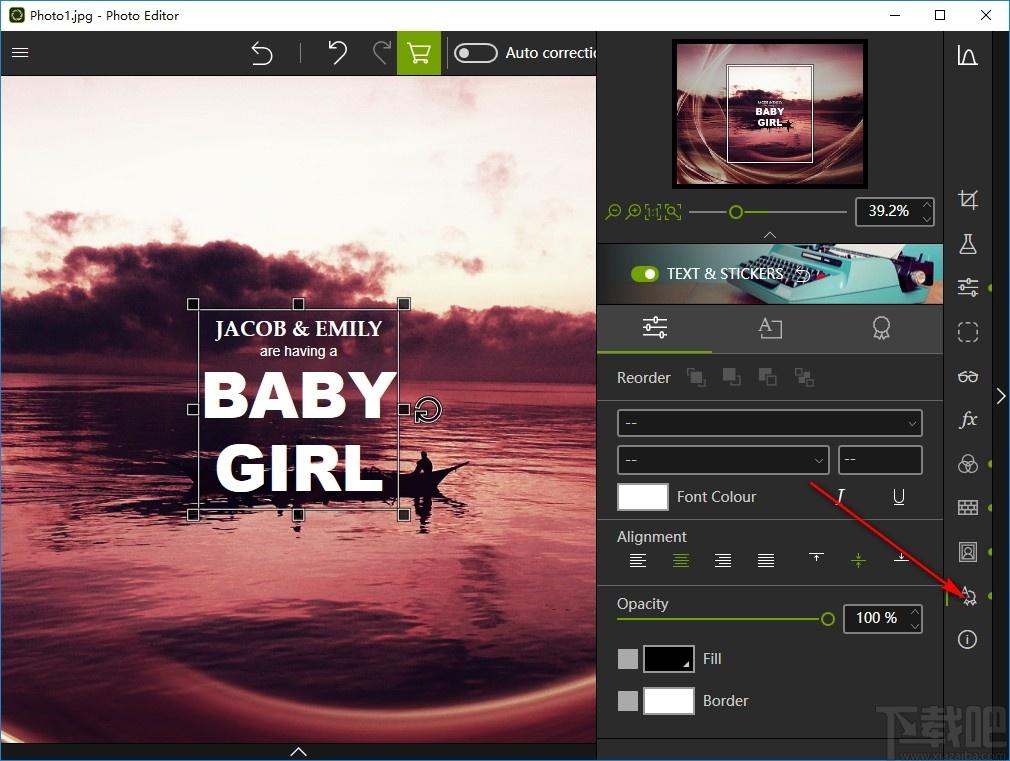Screen dimensions: 1010x761
Task: Open the font family dropdown
Action: coord(770,423)
